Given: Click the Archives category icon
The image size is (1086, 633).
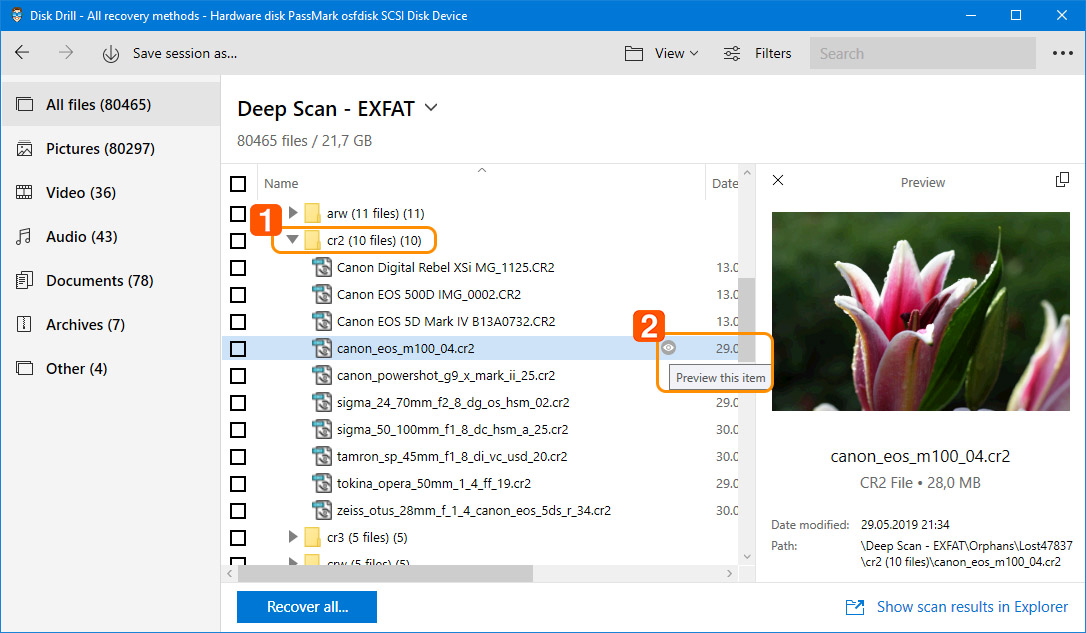Looking at the screenshot, I should (x=24, y=324).
